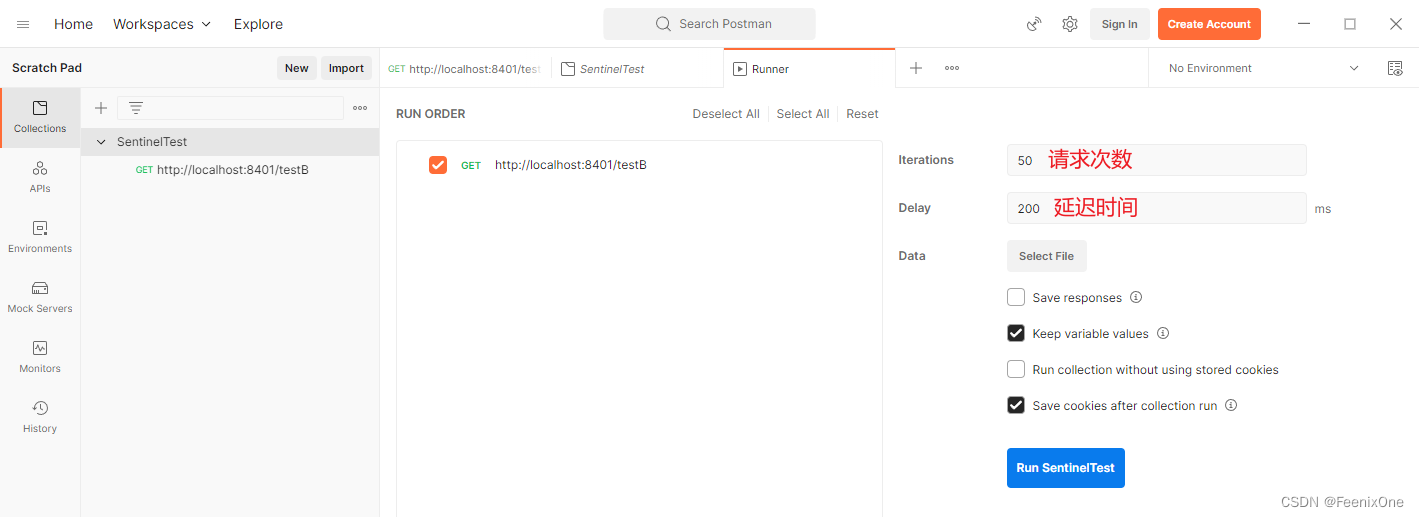Viewport: 1419px width, 517px height.
Task: Open the Environments sidebar panel
Action: click(x=40, y=237)
